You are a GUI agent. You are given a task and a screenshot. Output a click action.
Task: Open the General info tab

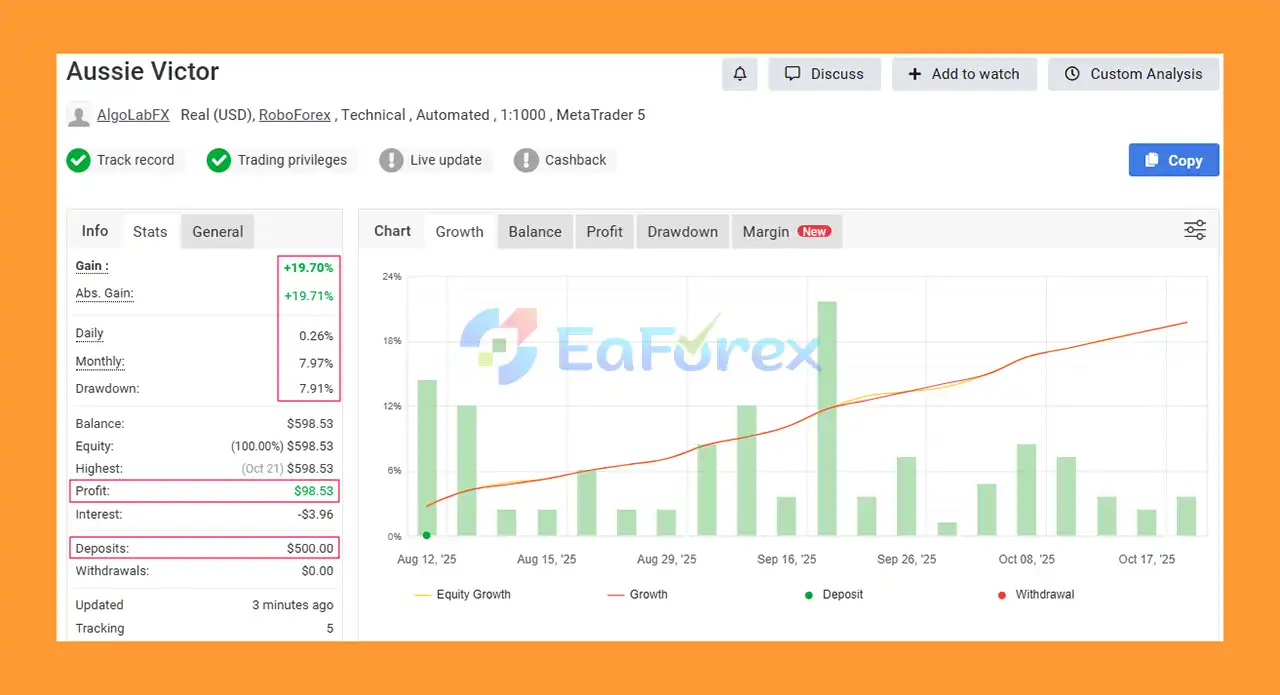click(217, 232)
